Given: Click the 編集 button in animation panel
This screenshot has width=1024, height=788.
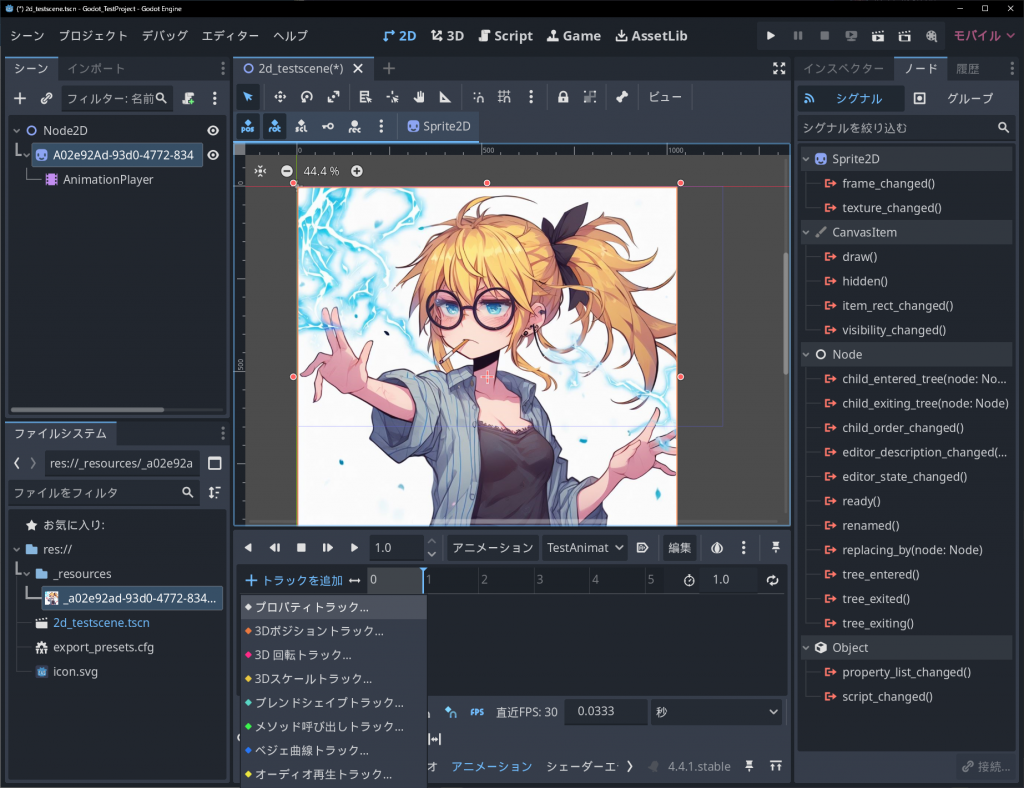Looking at the screenshot, I should pyautogui.click(x=680, y=548).
